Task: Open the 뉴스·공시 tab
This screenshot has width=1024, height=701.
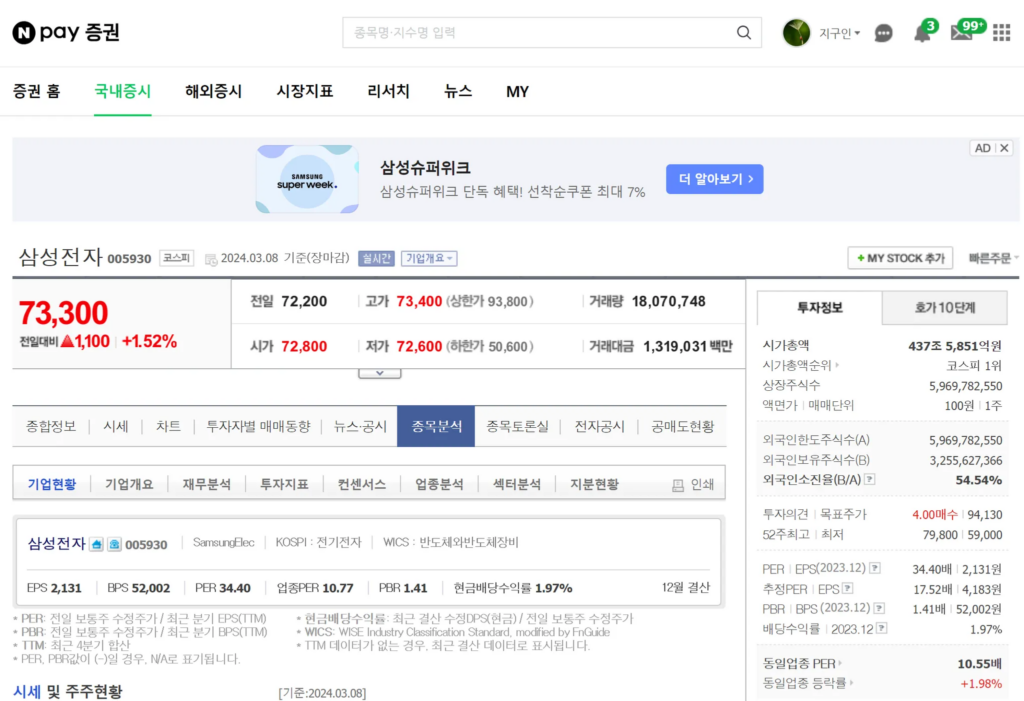Action: pyautogui.click(x=360, y=427)
